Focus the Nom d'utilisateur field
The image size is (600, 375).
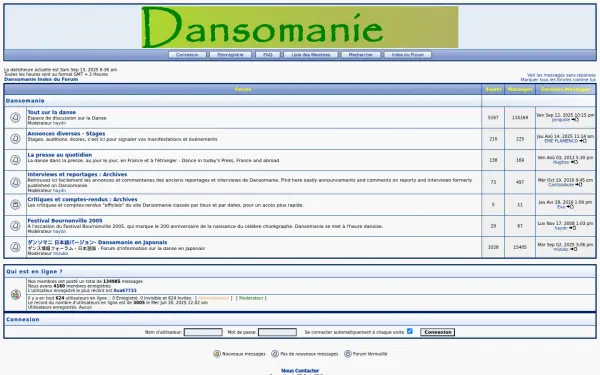pos(203,332)
